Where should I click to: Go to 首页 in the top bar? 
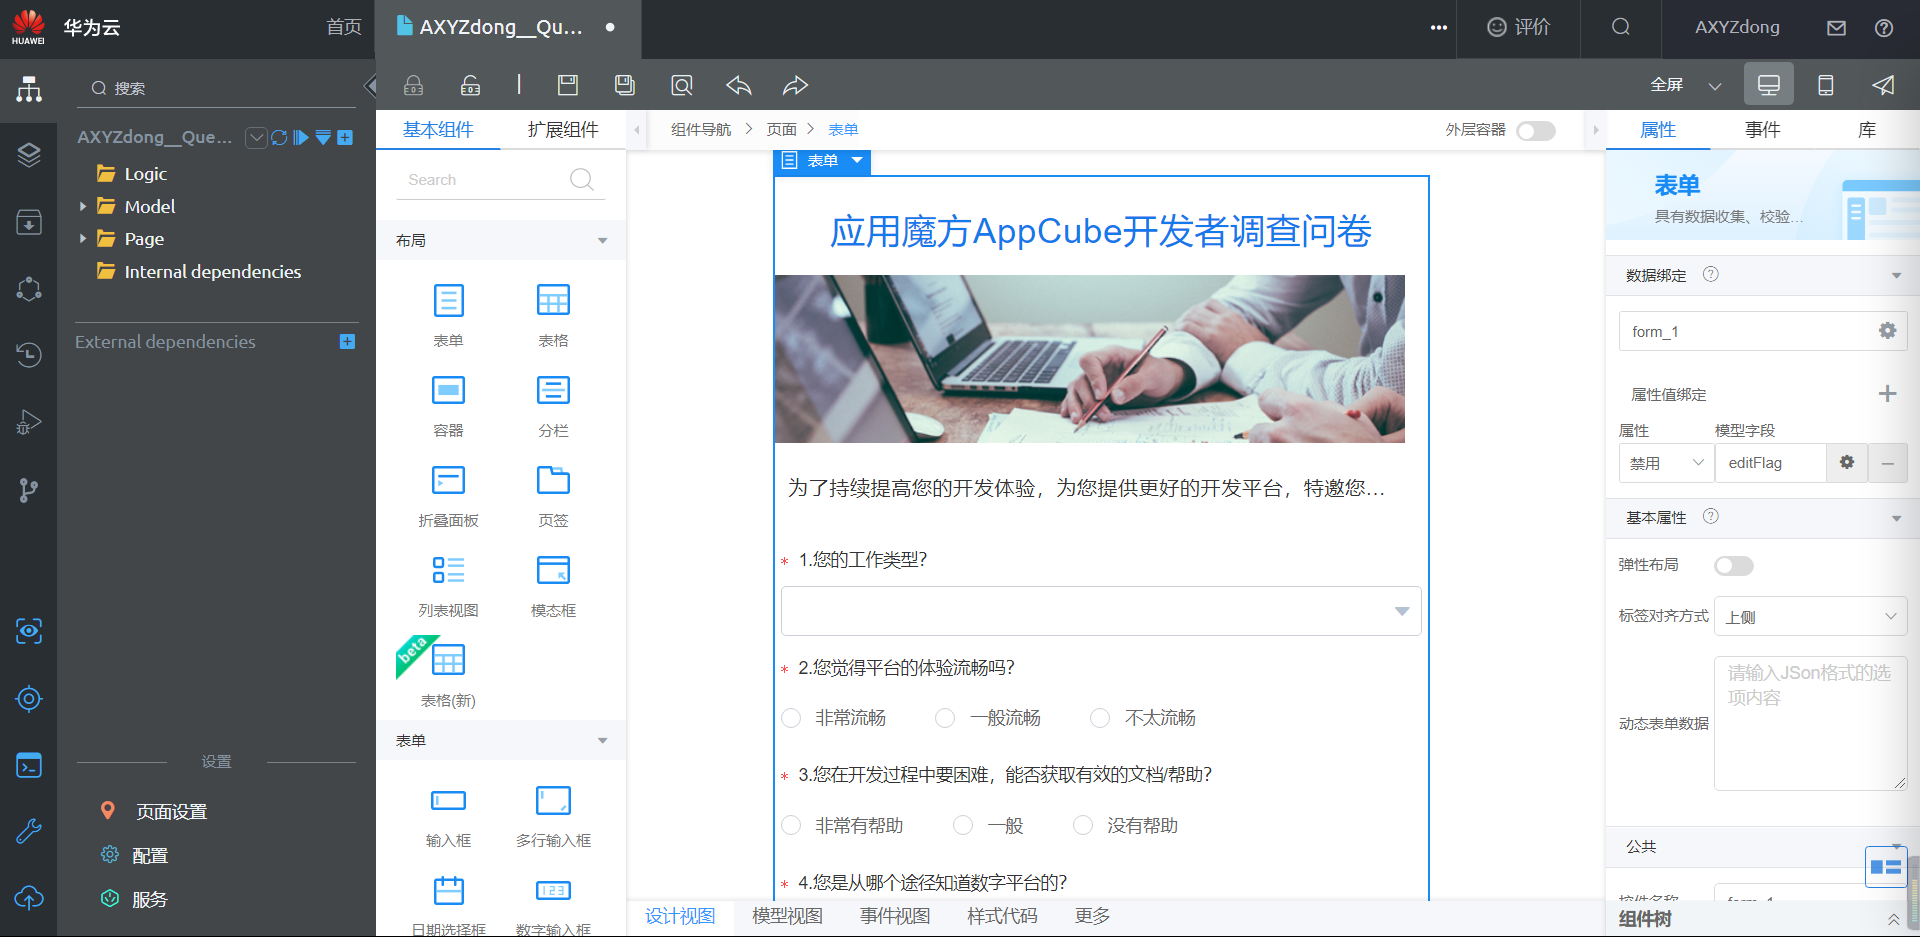(x=344, y=27)
